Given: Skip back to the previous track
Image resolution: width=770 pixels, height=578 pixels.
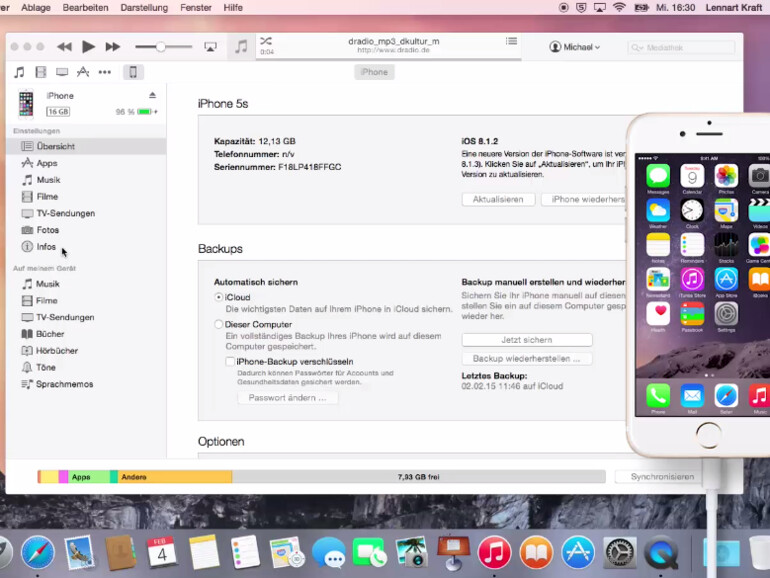Looking at the screenshot, I should click(64, 47).
